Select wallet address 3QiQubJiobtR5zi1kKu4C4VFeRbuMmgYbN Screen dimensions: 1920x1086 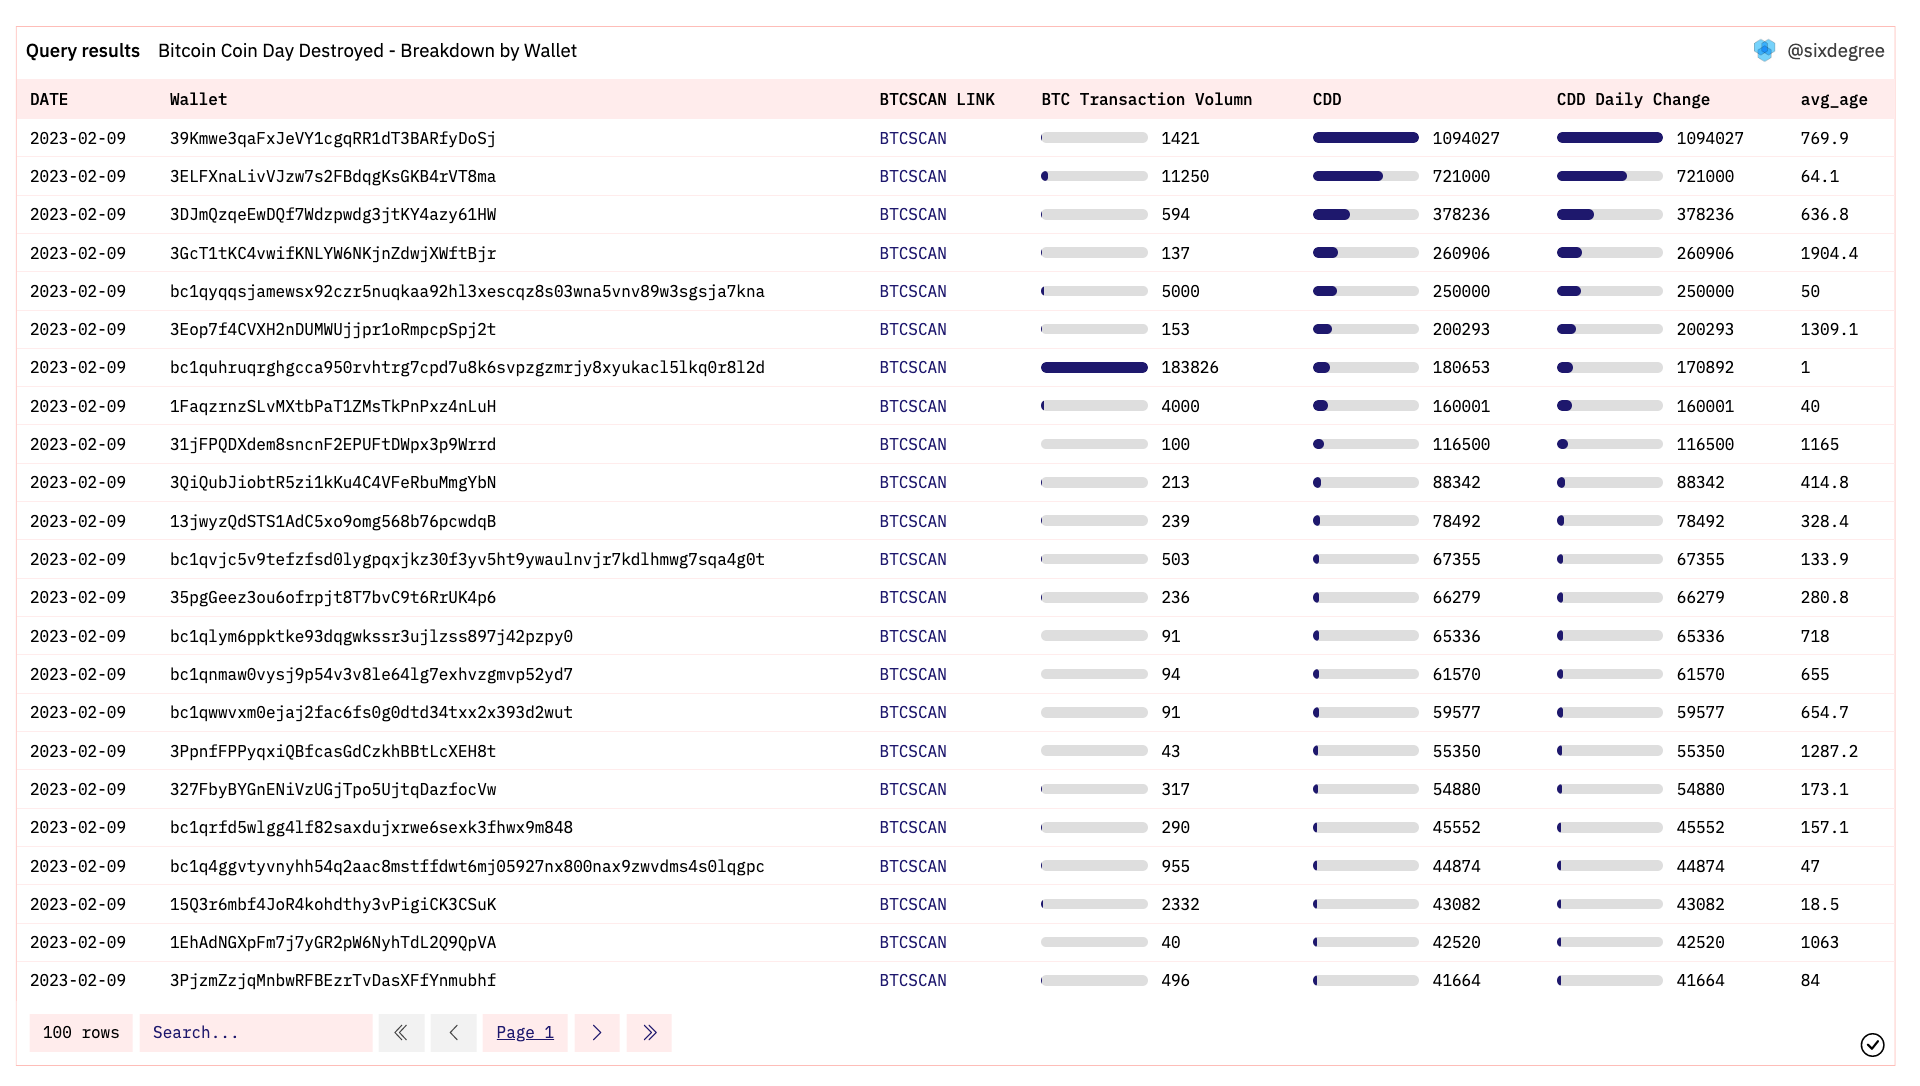(333, 483)
